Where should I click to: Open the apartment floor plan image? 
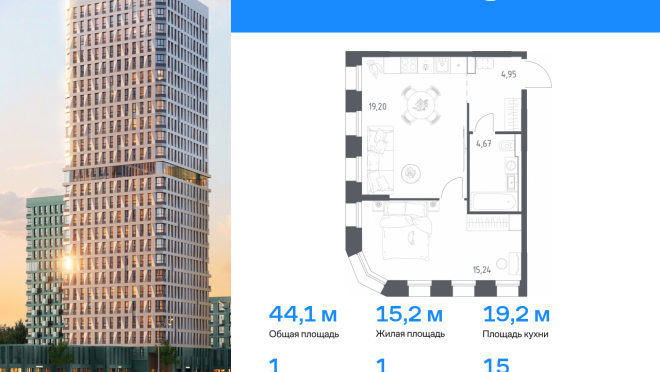click(x=448, y=174)
